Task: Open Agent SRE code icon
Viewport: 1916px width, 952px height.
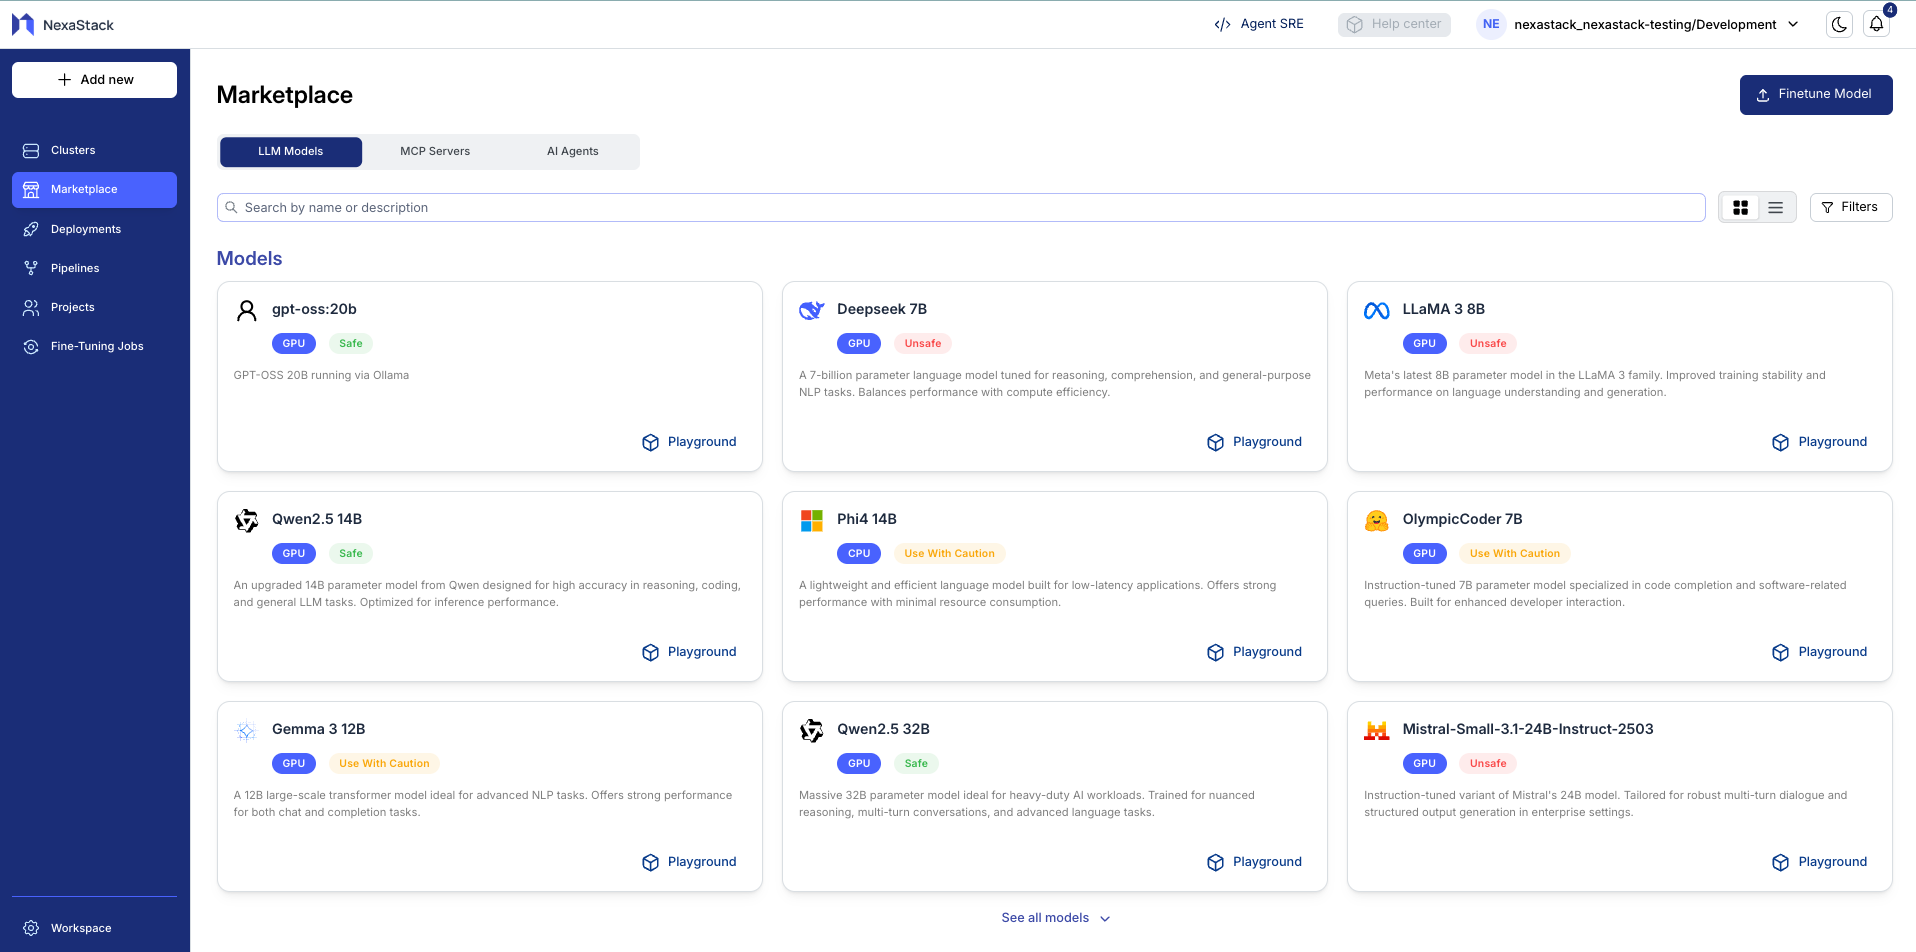Action: tap(1222, 25)
